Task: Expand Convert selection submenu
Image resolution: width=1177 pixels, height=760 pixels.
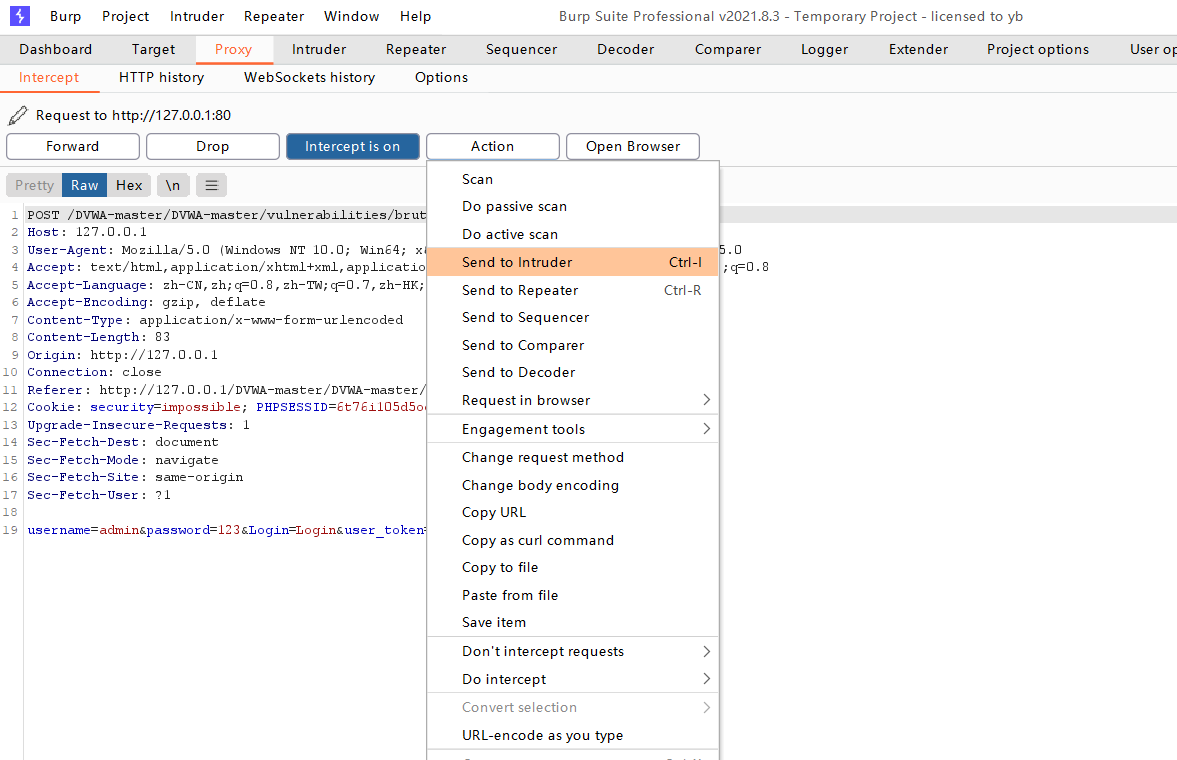Action: tap(573, 707)
